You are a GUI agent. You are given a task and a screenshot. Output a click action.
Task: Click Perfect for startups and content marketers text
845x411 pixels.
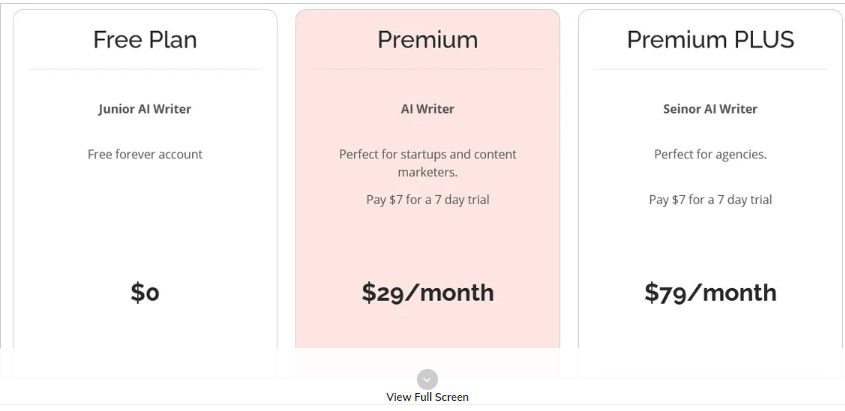(427, 163)
